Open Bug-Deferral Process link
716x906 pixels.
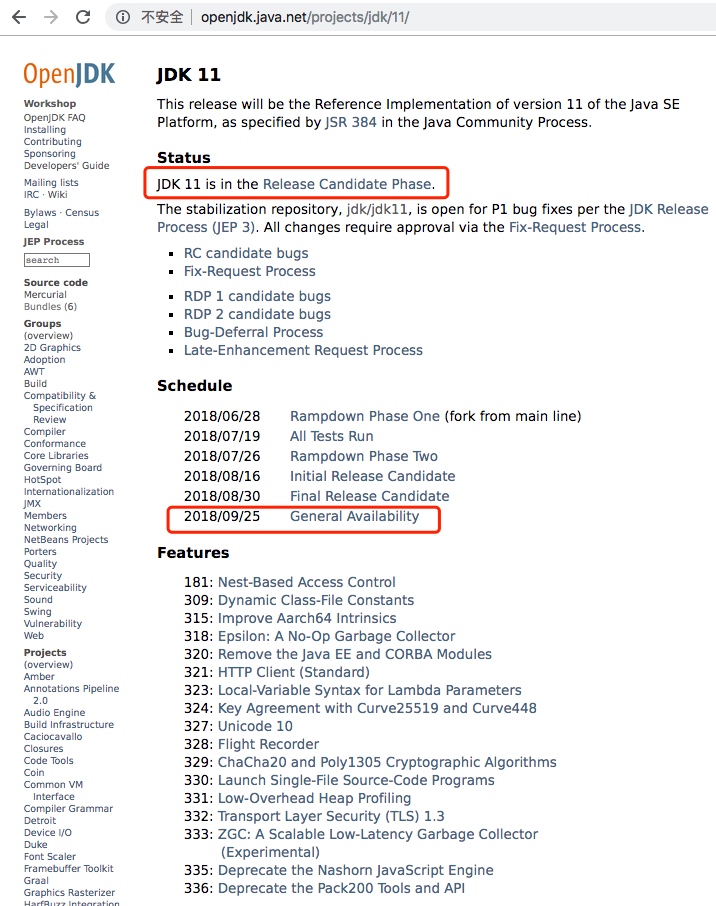click(253, 332)
